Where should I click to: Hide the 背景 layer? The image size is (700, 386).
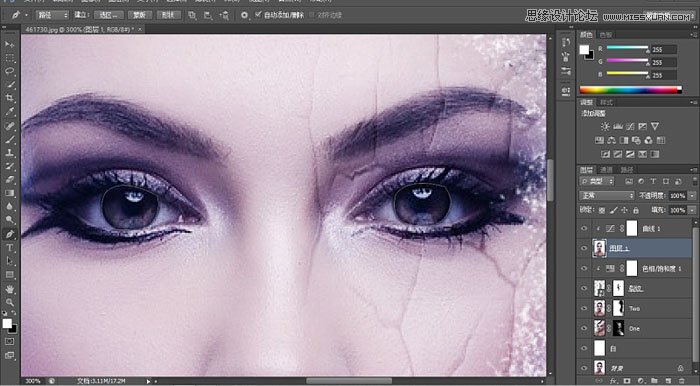point(584,368)
